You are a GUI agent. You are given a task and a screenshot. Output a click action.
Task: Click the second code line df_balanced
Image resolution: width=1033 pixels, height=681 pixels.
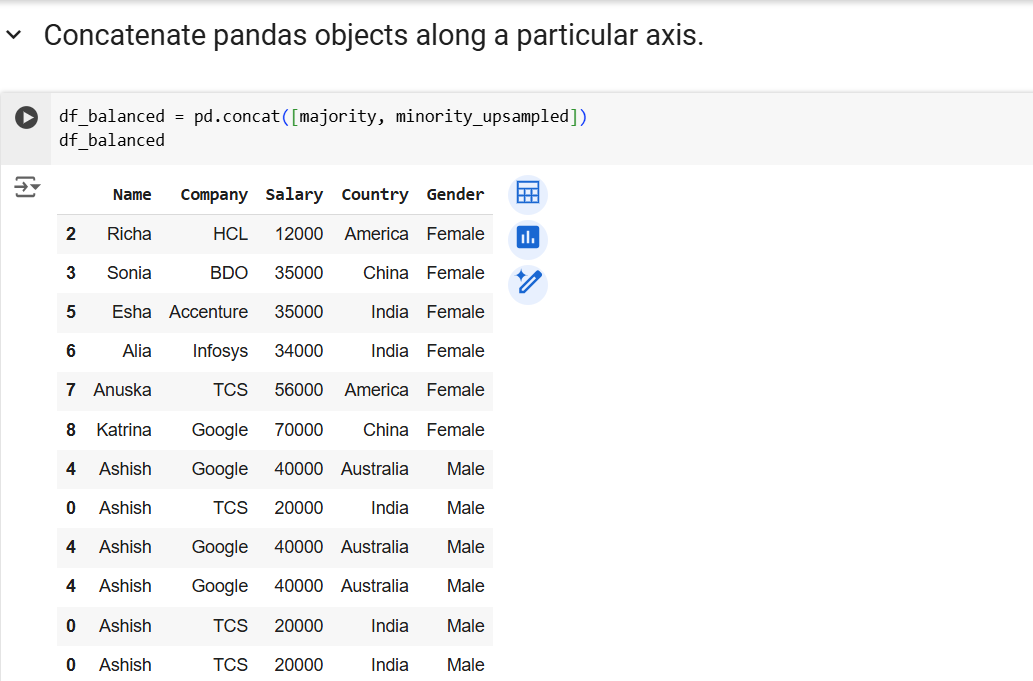point(112,140)
